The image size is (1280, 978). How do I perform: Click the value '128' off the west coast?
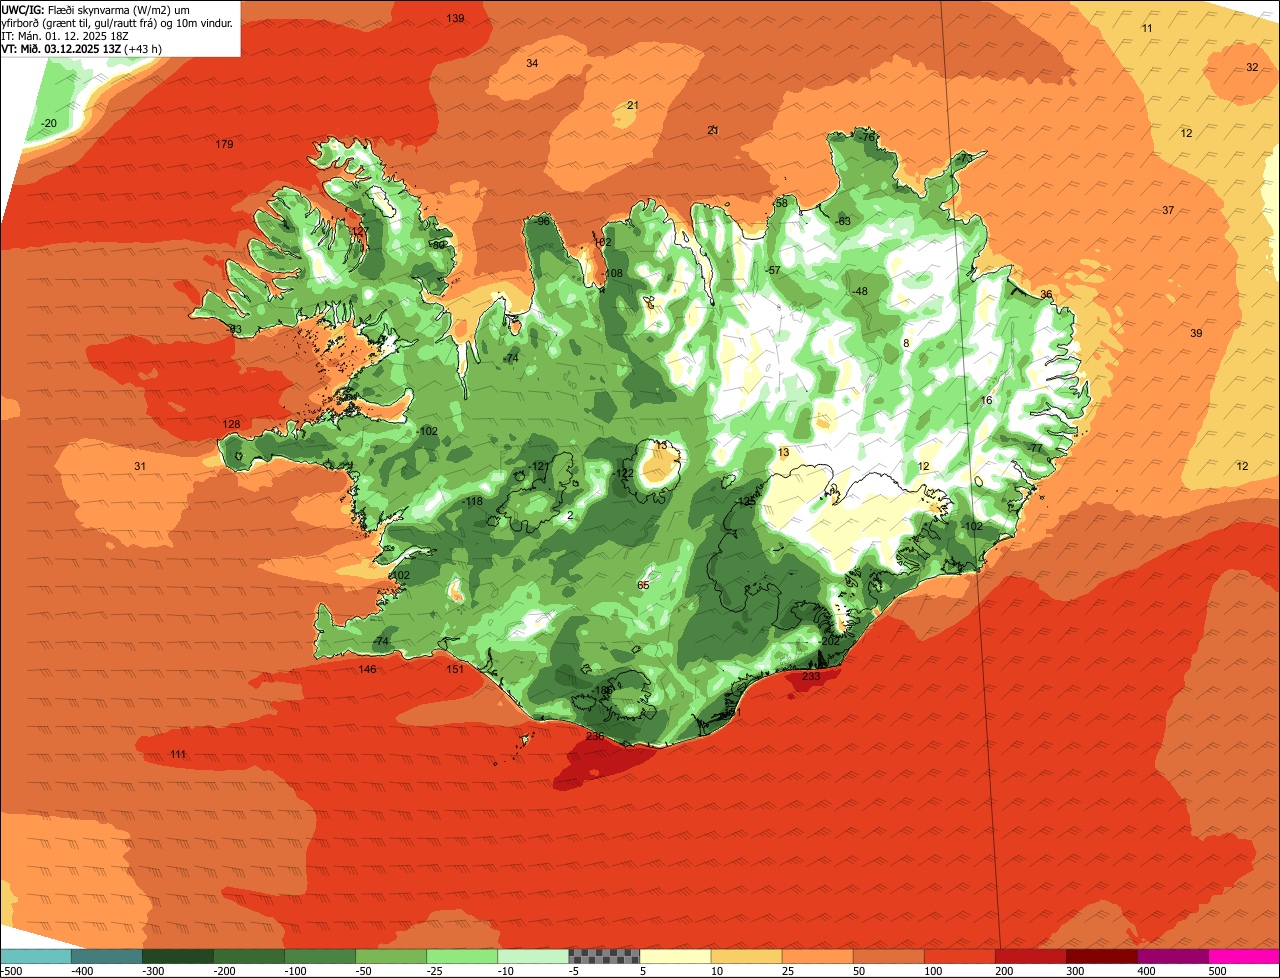point(231,425)
